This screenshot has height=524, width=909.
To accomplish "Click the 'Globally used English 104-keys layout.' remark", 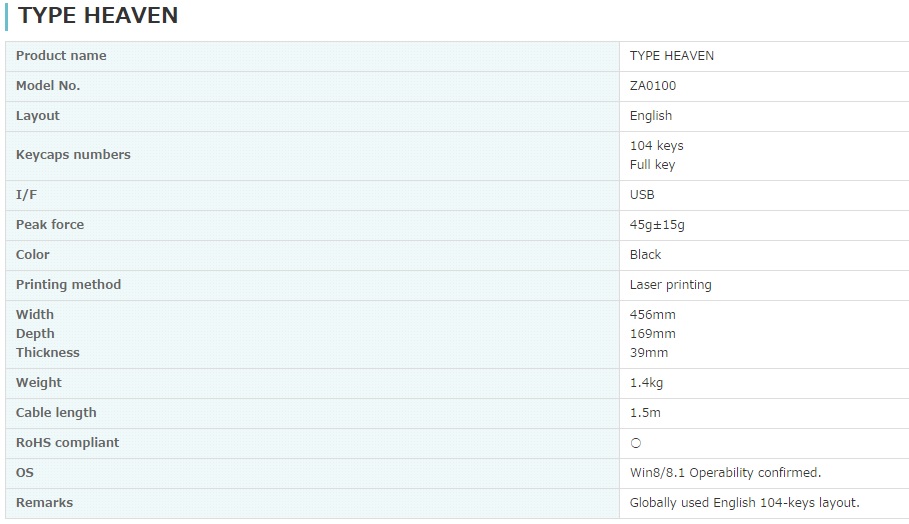I will click(x=744, y=503).
